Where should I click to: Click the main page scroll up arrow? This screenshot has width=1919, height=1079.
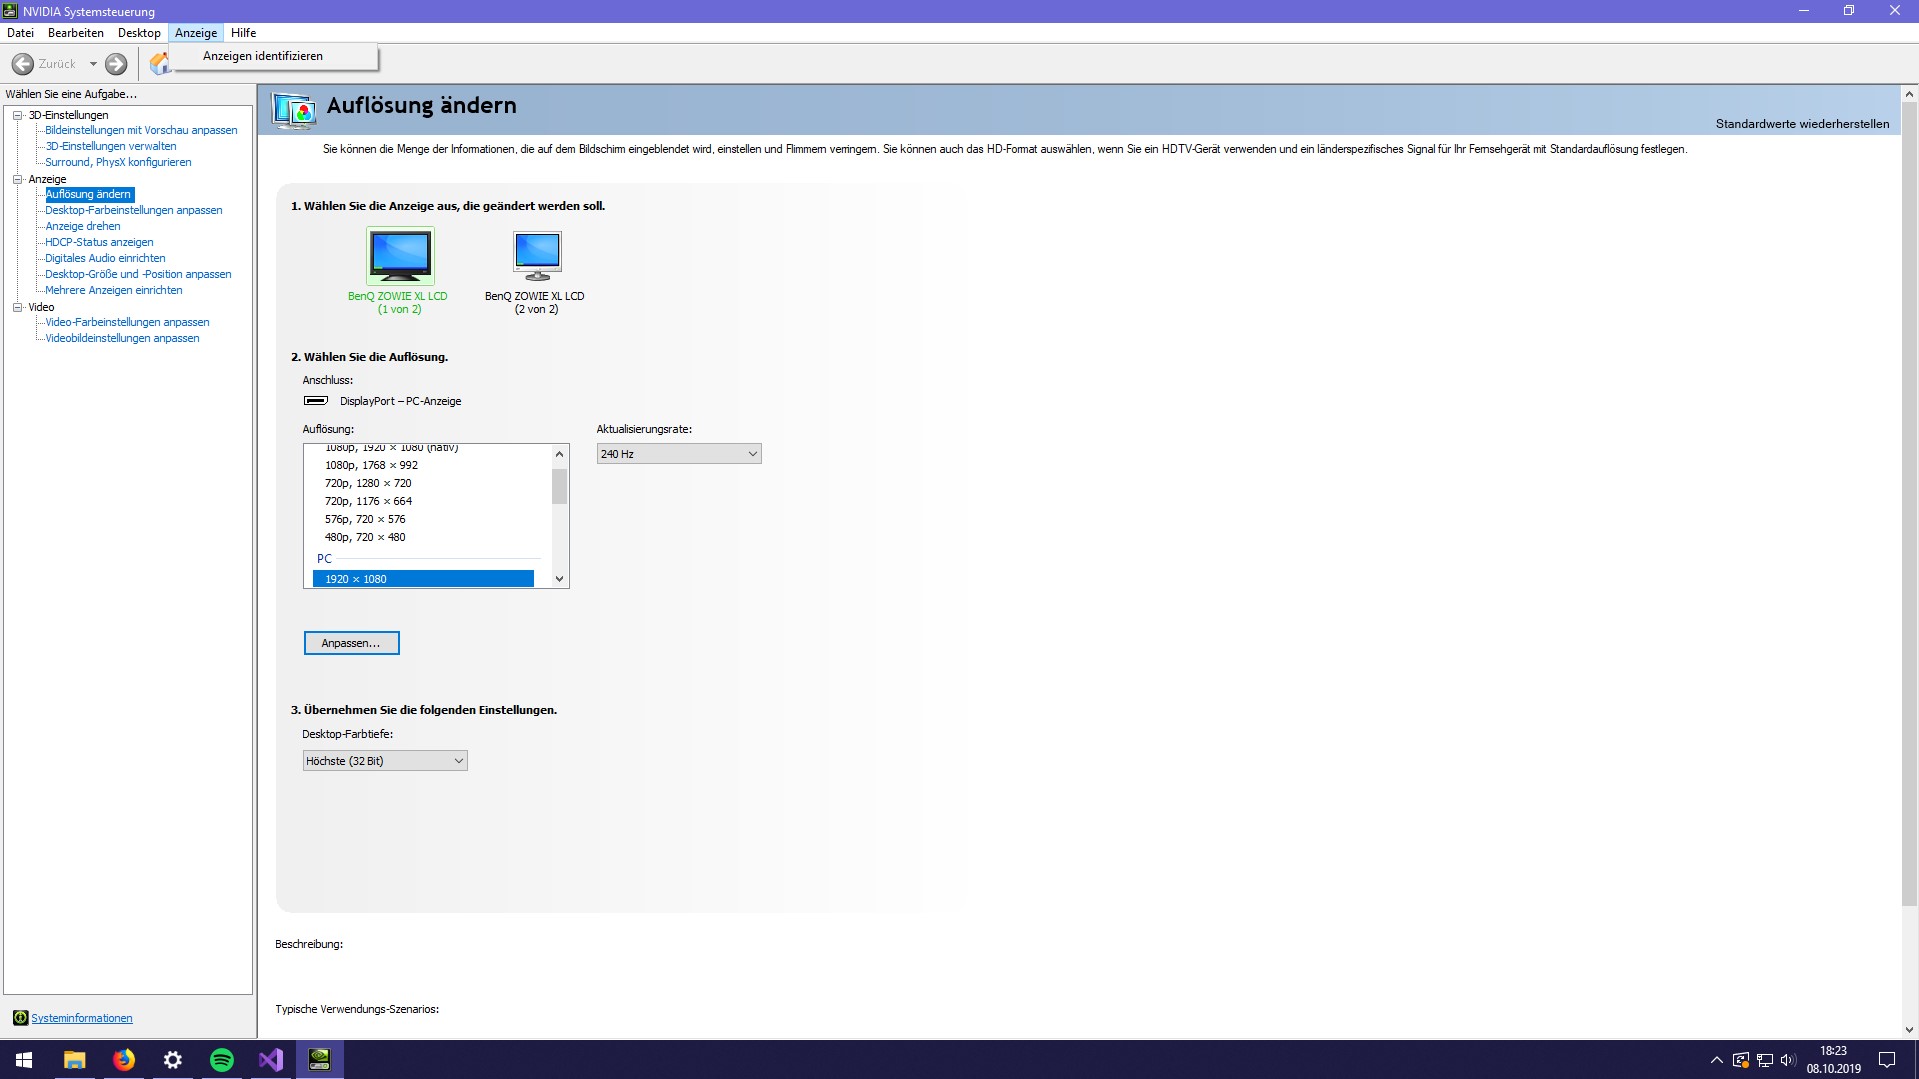(1909, 94)
